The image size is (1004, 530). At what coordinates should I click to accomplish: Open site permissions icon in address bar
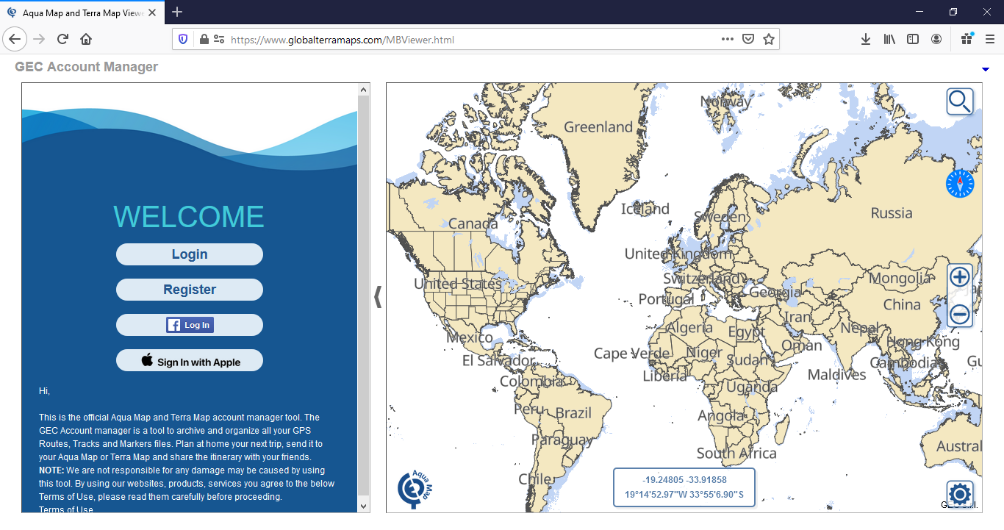pyautogui.click(x=219, y=39)
